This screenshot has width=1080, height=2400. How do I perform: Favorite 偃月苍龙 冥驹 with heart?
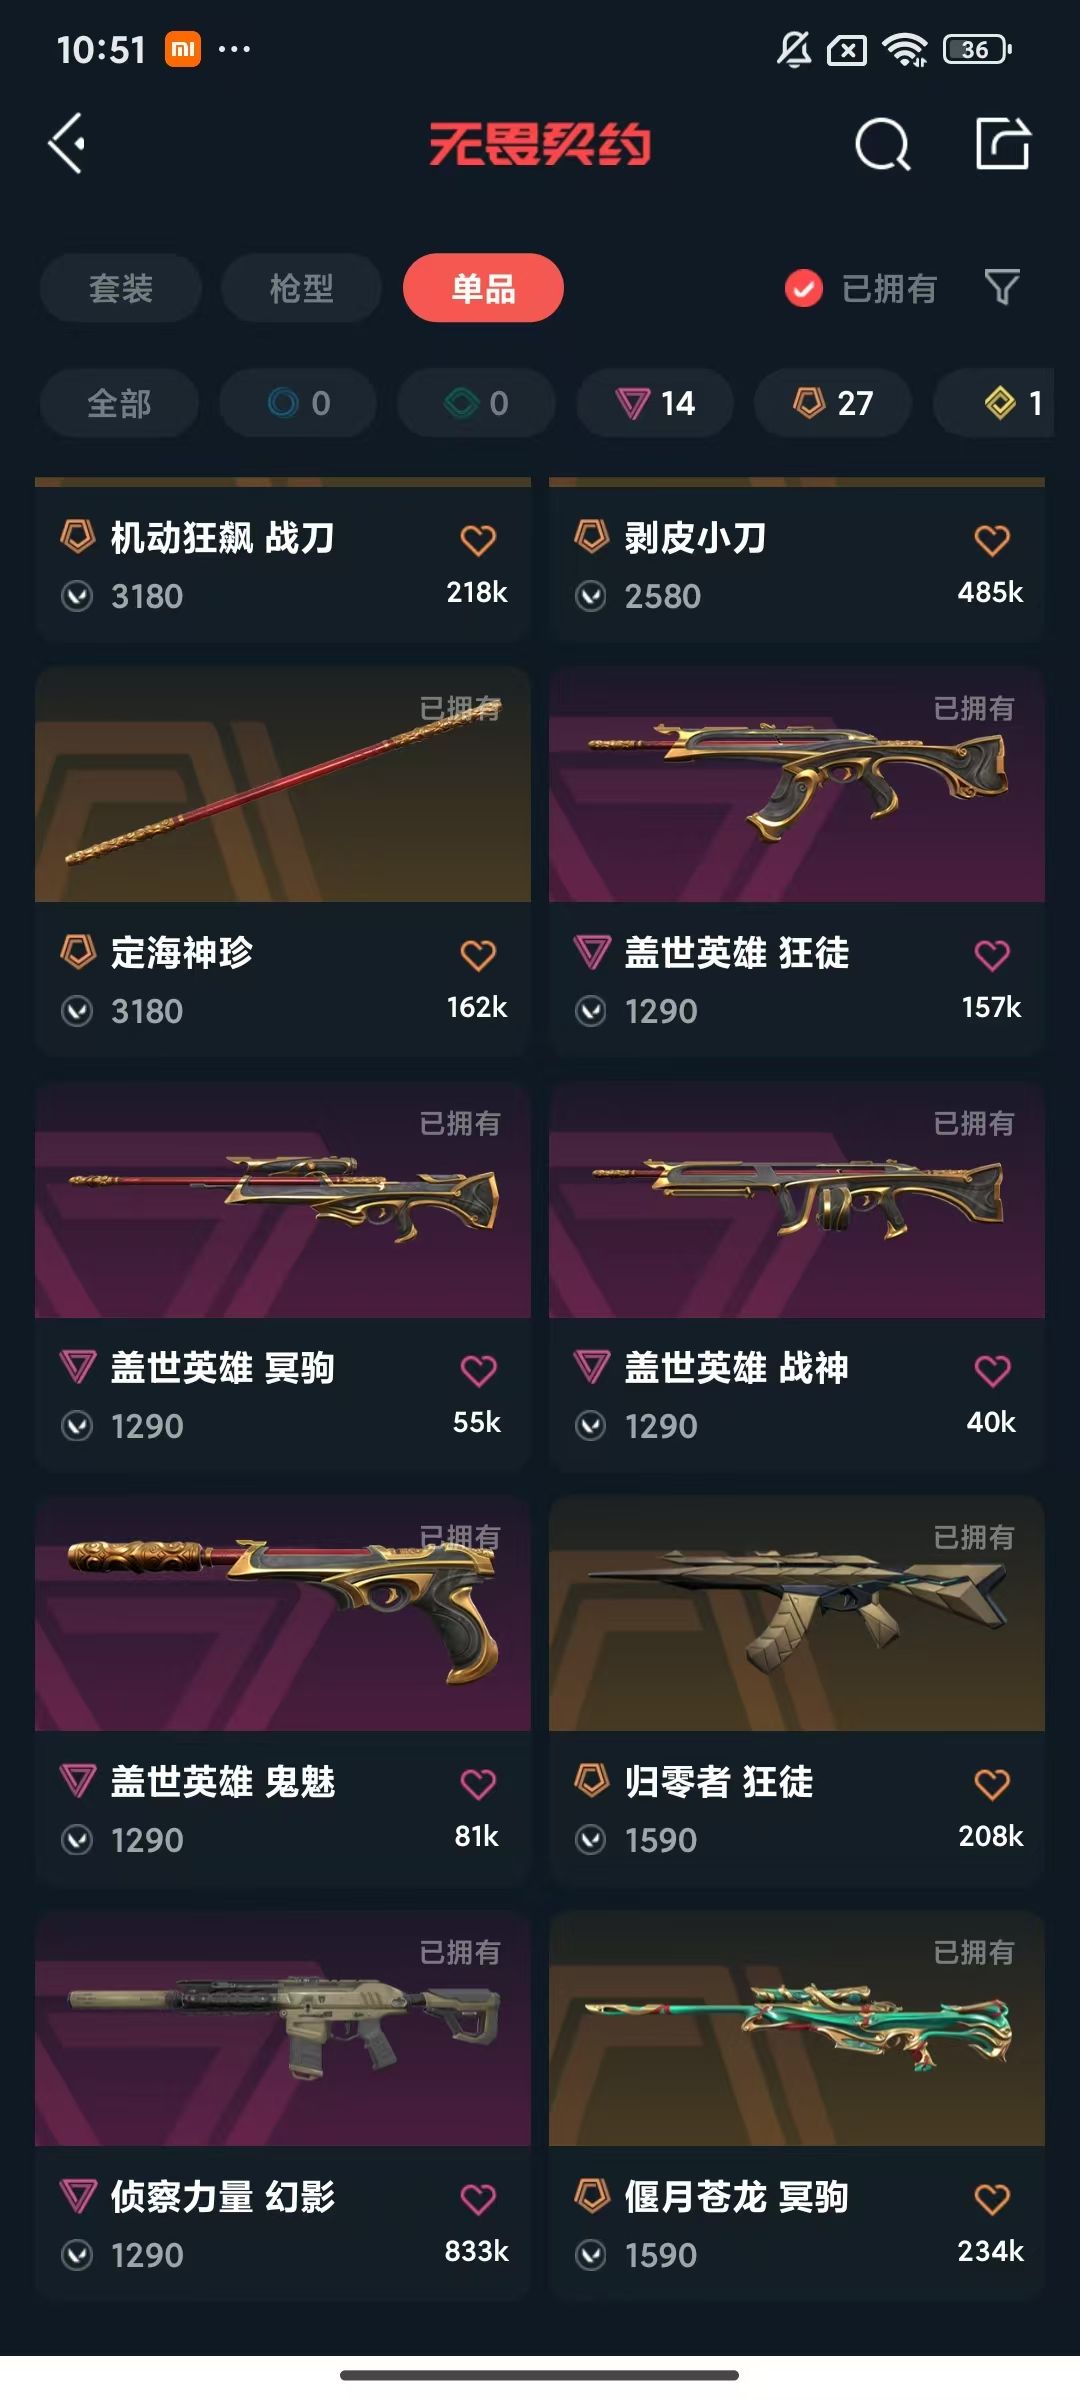992,2199
